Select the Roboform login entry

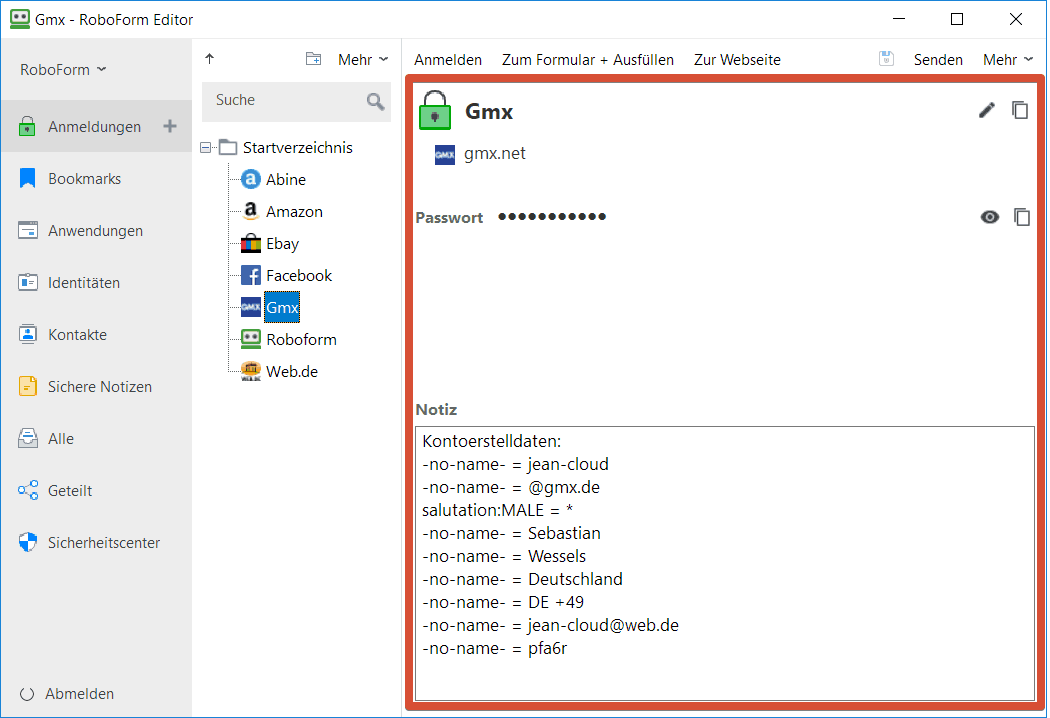click(301, 340)
